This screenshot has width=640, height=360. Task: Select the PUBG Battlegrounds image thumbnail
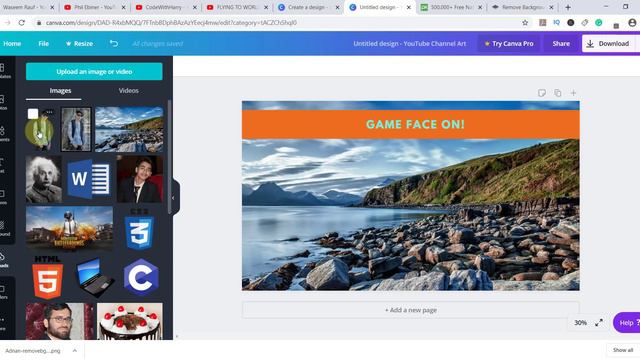point(69,229)
